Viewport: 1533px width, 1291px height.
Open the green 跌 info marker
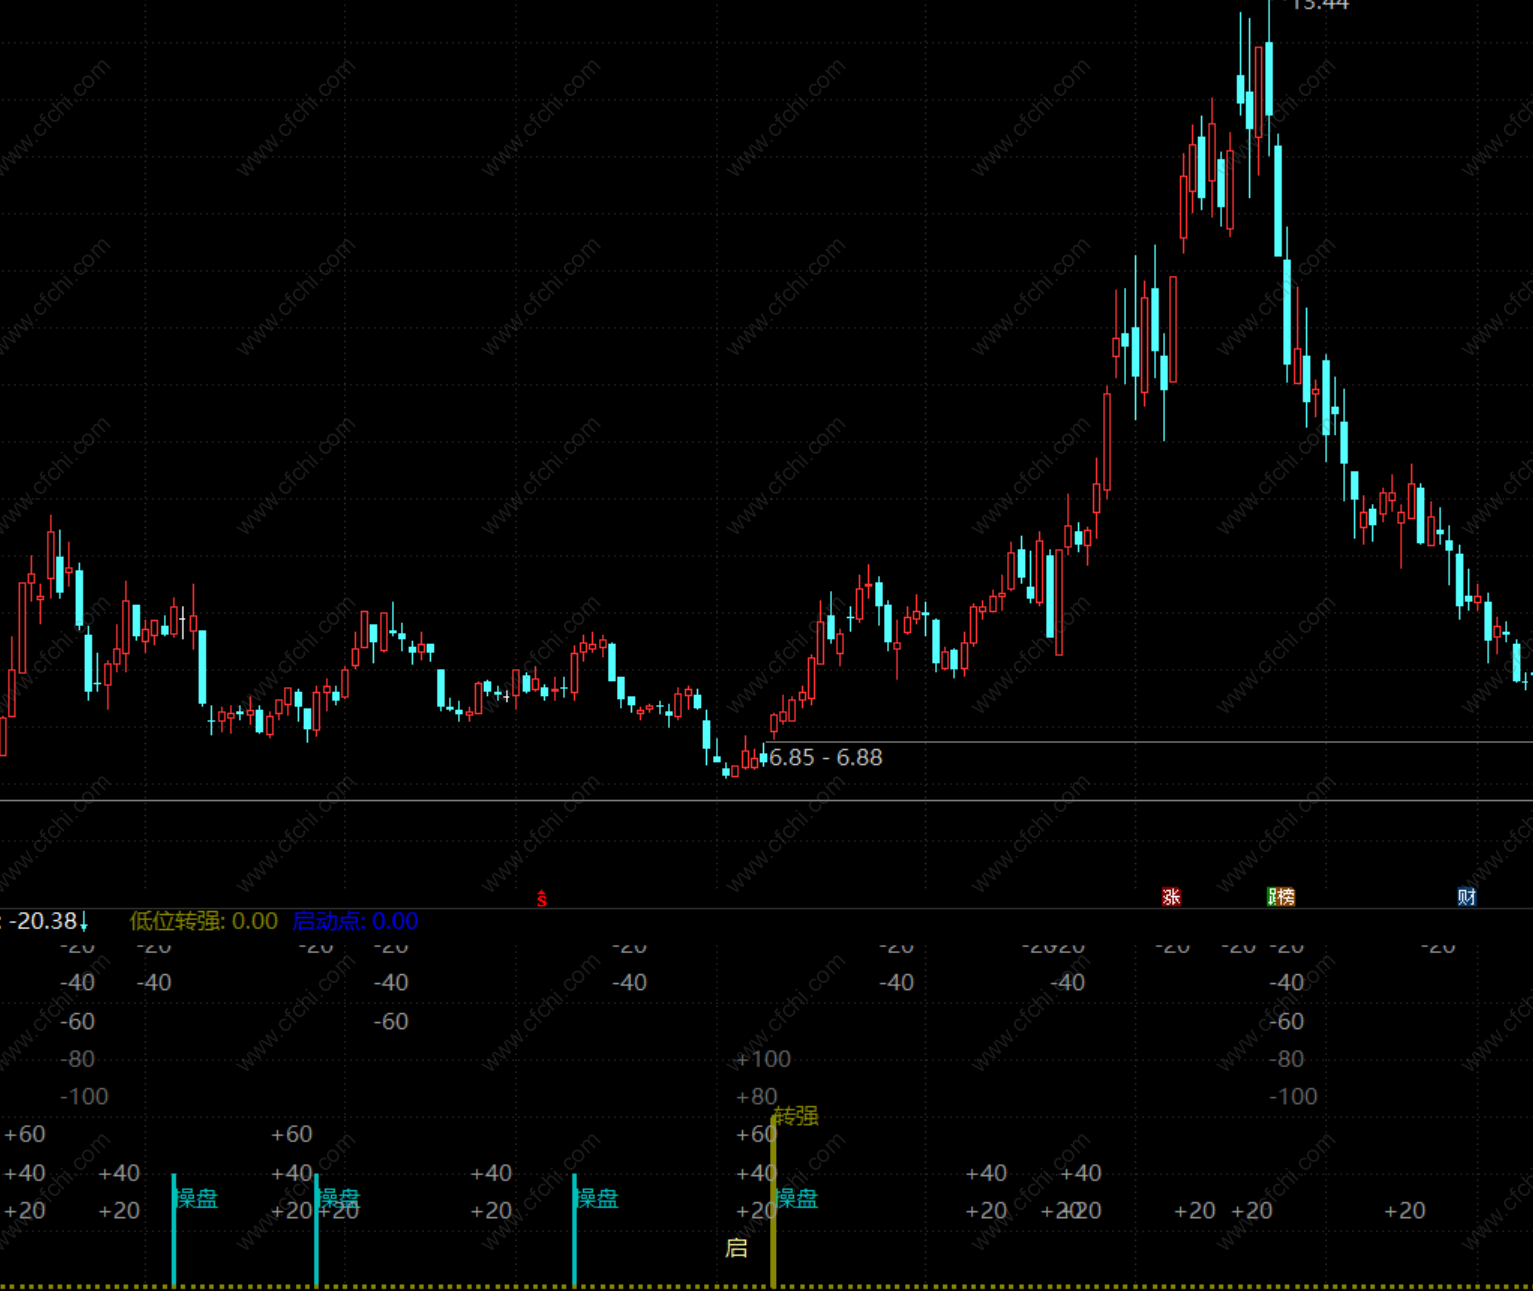(1272, 897)
